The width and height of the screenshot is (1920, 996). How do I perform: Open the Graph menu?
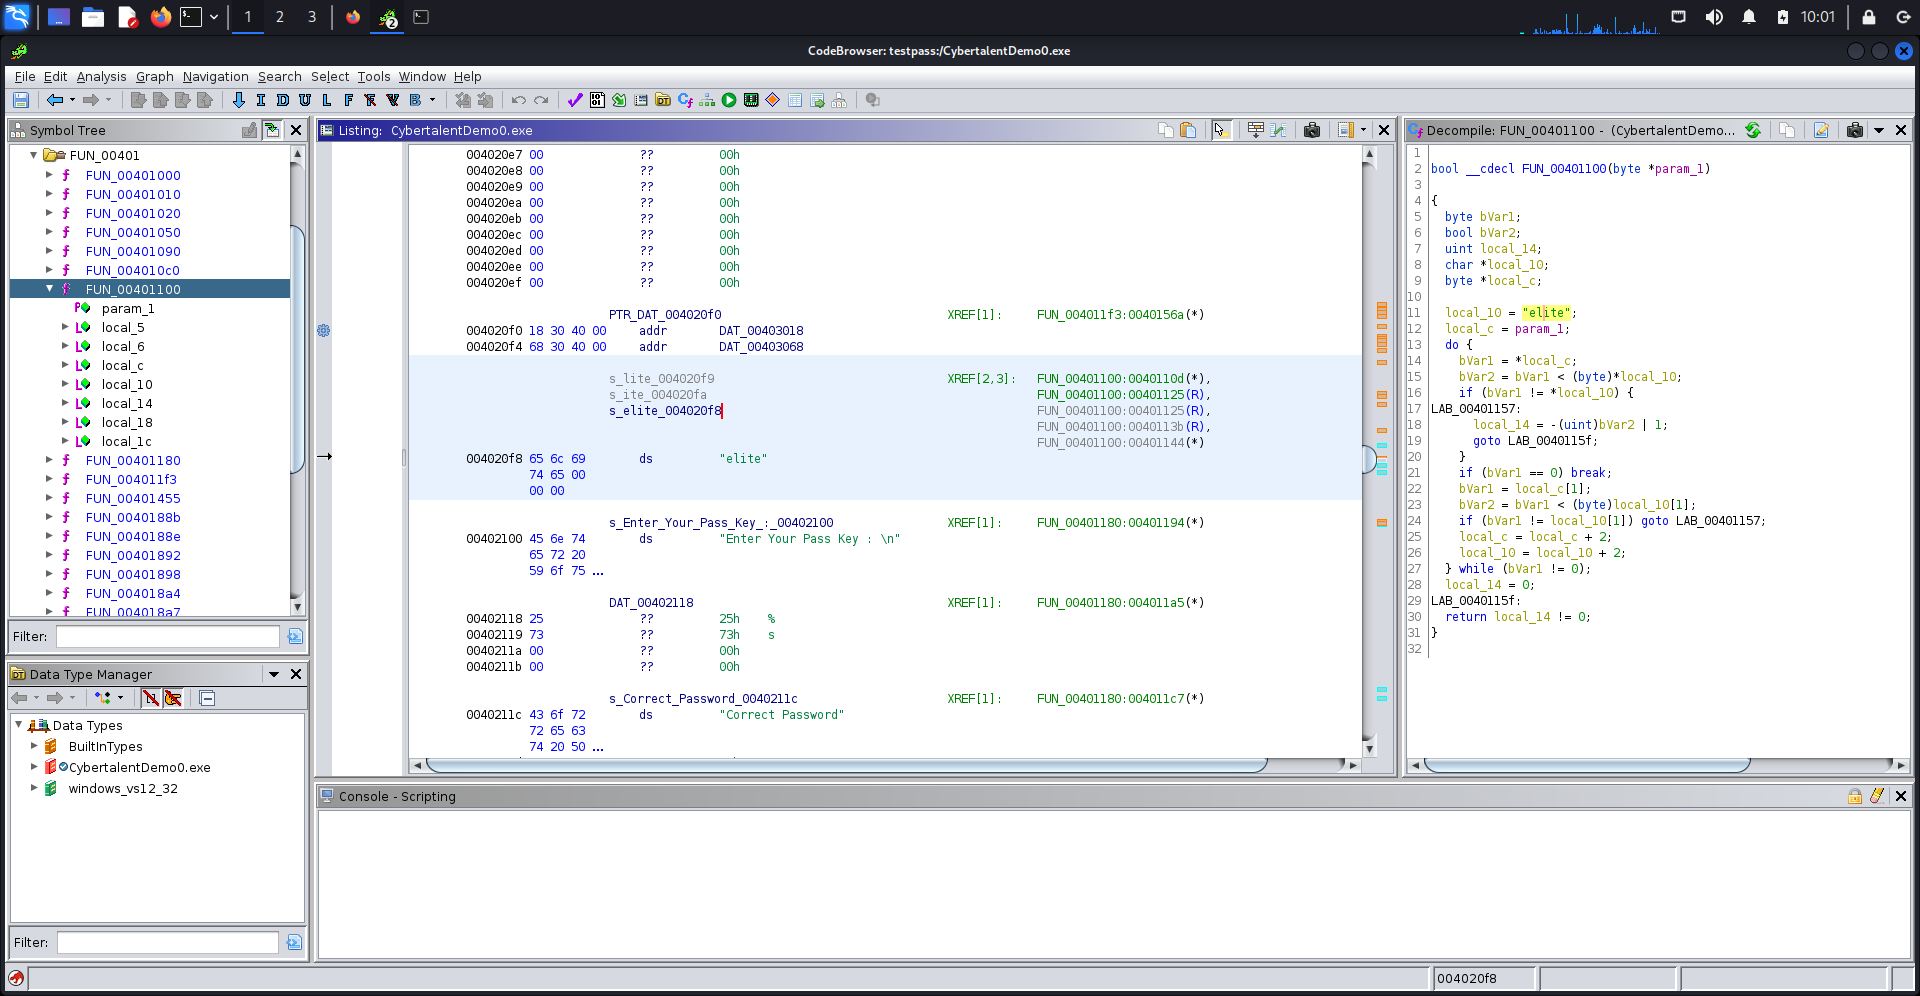click(x=154, y=76)
